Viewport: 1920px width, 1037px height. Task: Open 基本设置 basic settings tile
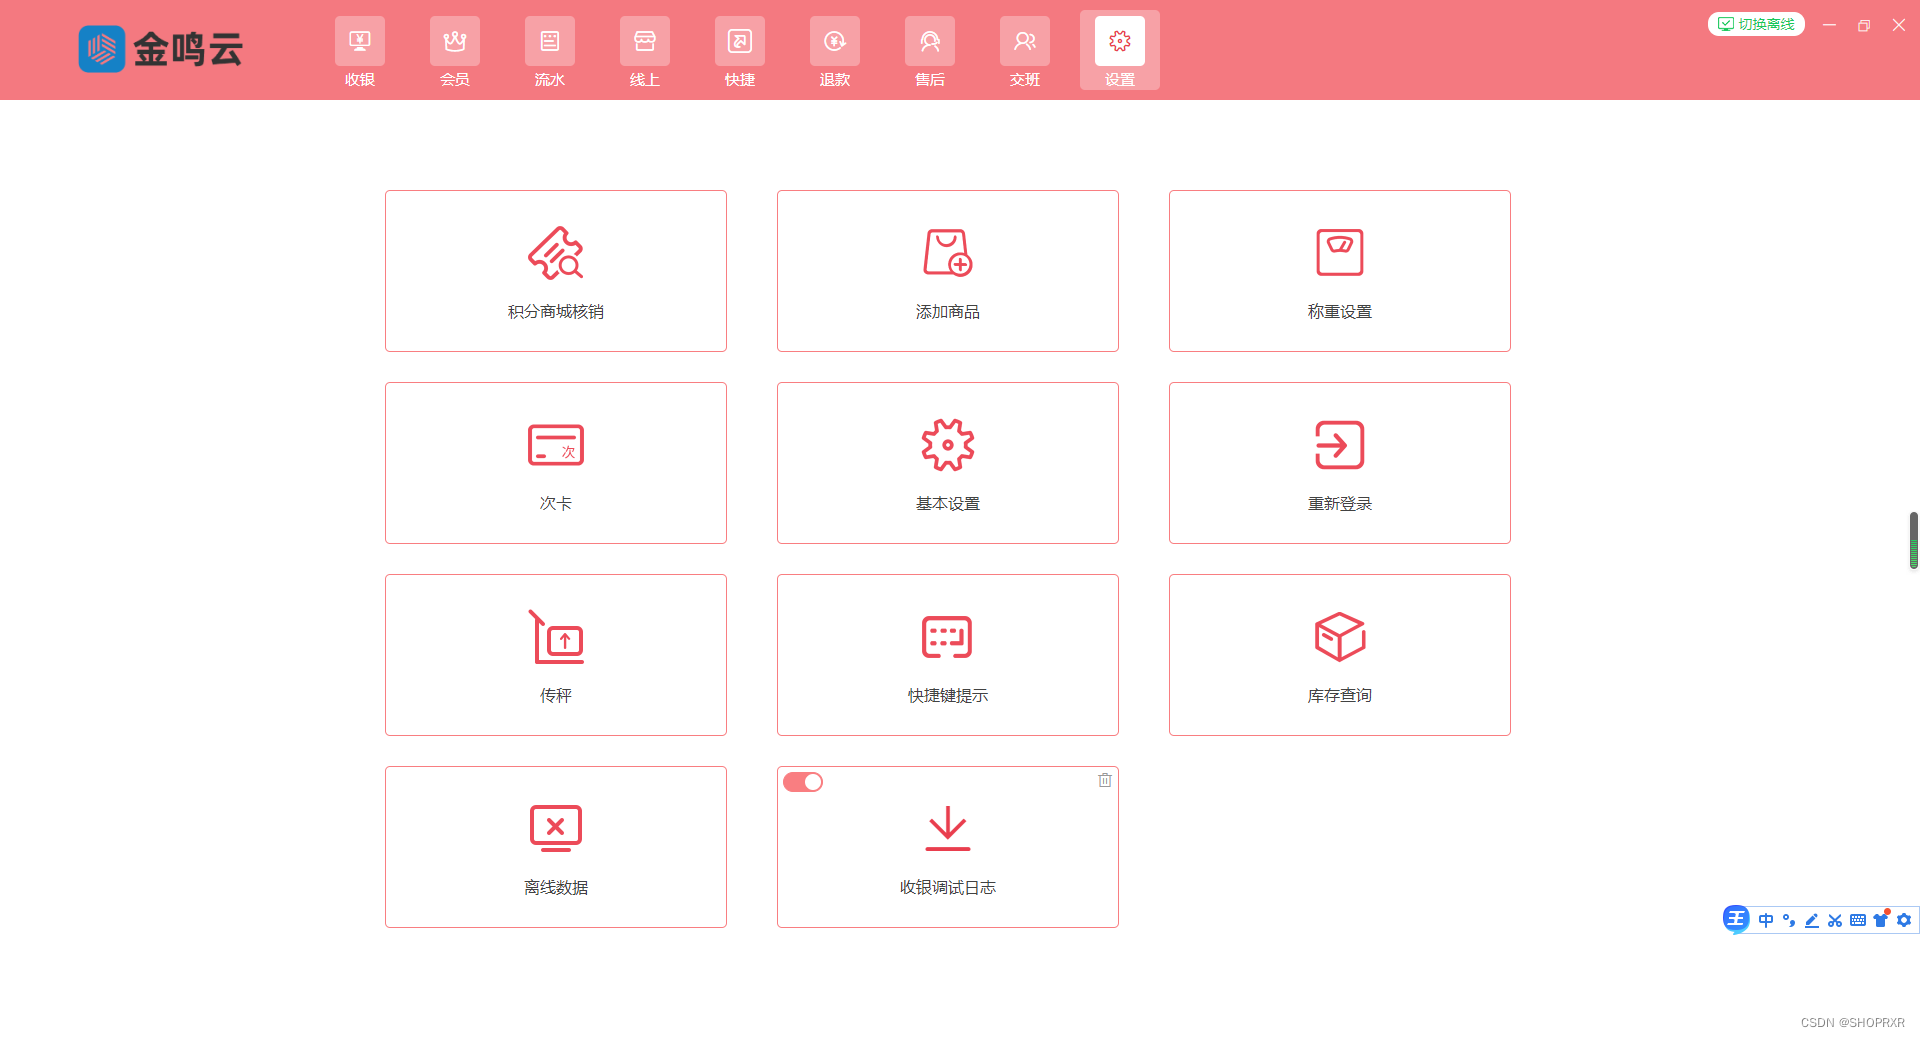pyautogui.click(x=948, y=463)
